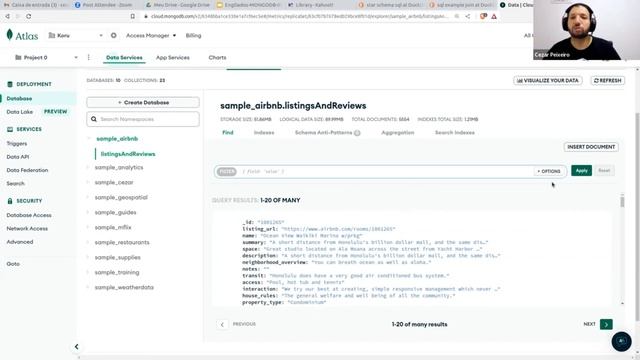This screenshot has width=640, height=360.
Task: Open the Search Indexes tab
Action: click(455, 133)
